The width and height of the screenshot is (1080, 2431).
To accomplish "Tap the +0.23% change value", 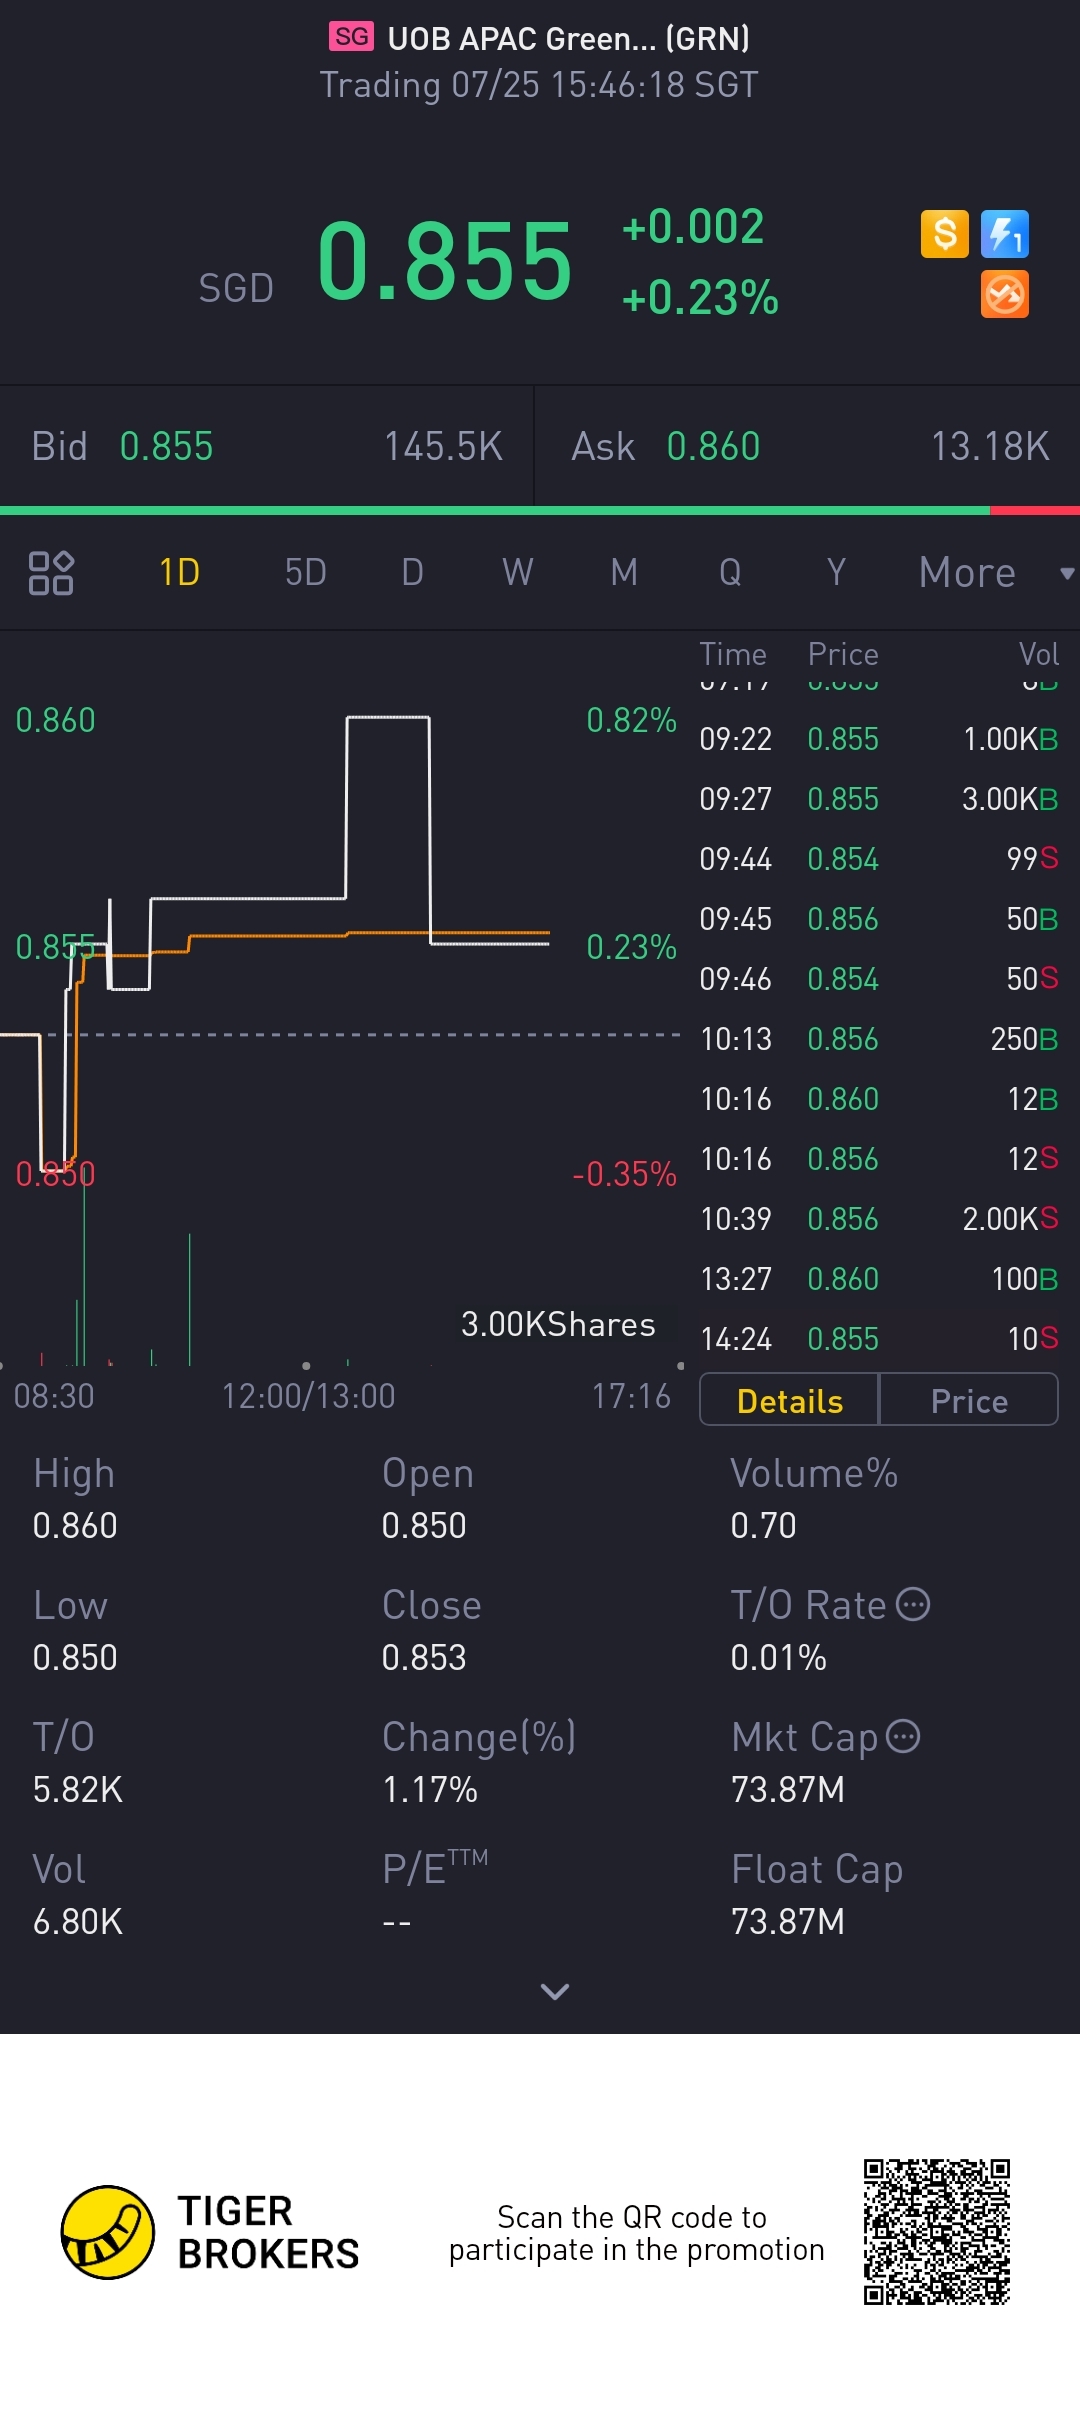I will pos(700,297).
